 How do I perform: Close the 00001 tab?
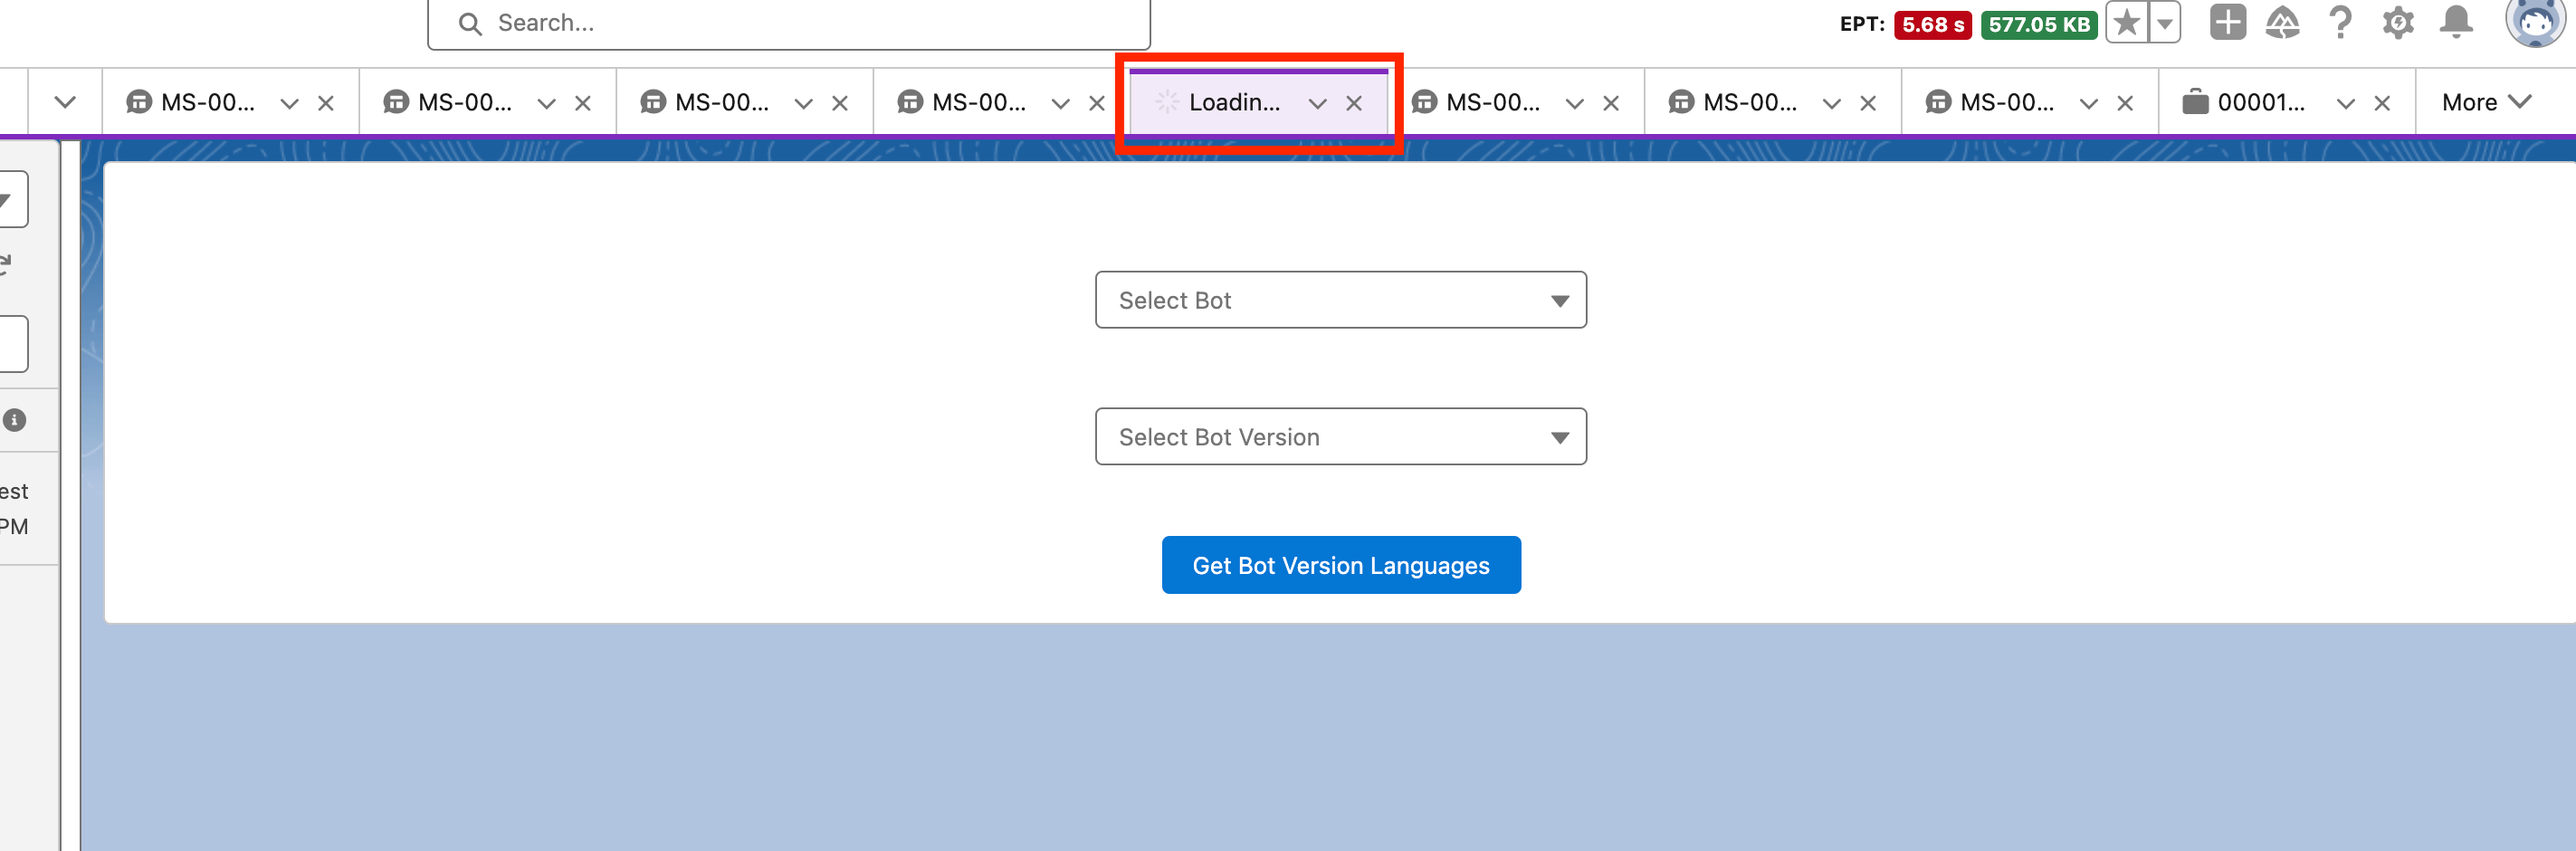(2382, 103)
